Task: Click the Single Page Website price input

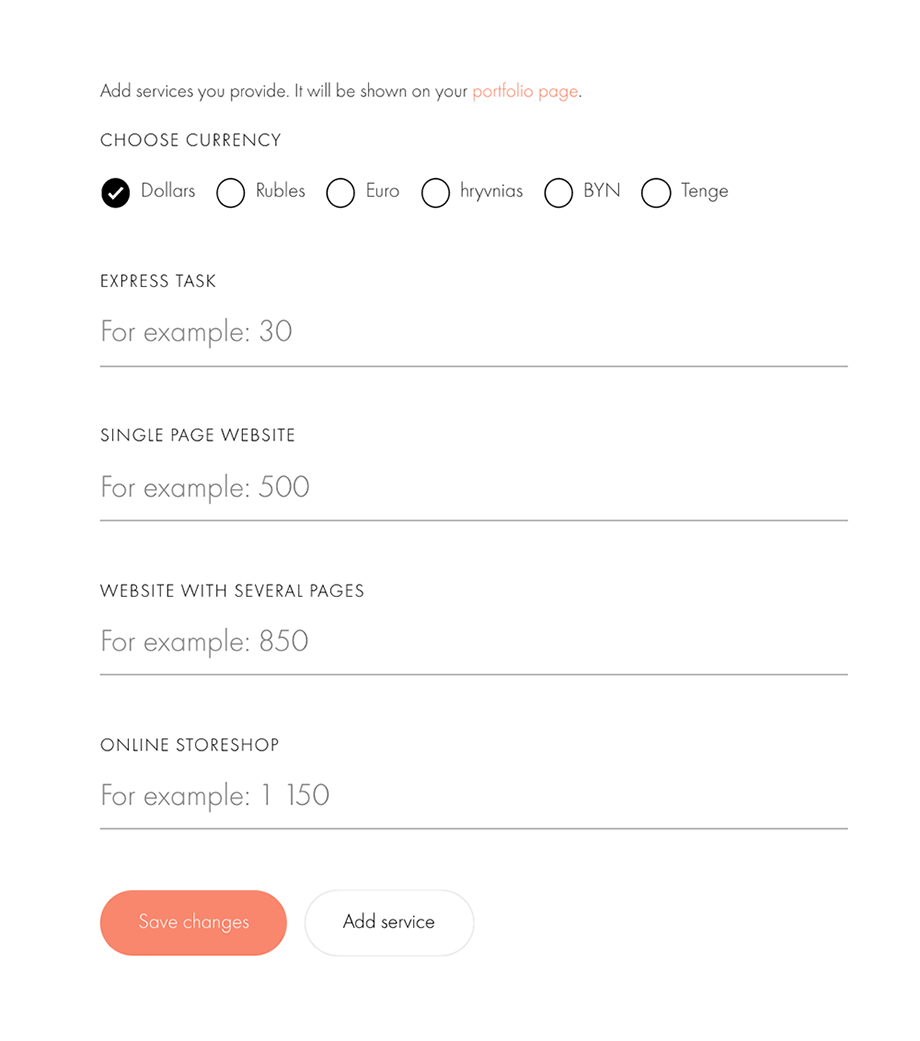Action: (x=473, y=487)
